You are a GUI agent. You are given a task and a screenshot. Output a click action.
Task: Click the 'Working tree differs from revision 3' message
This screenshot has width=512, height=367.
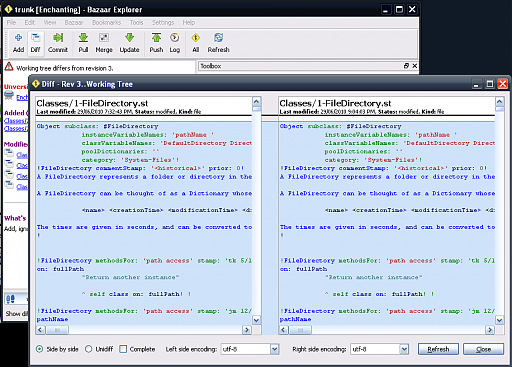click(x=65, y=68)
